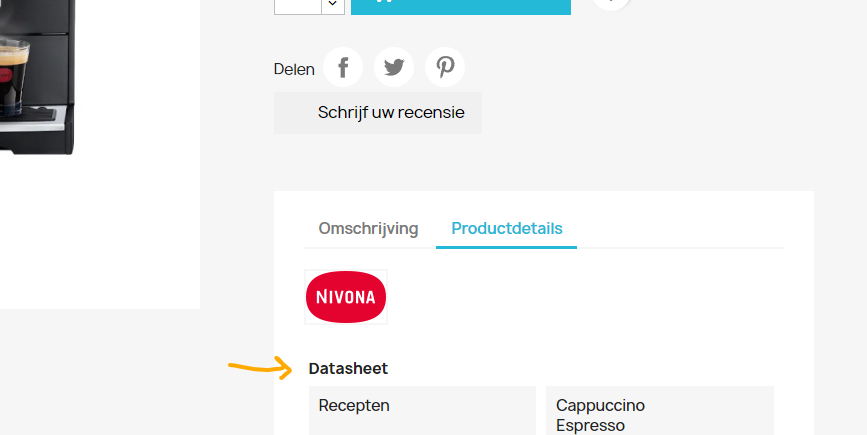Click the round button beside the blue button
Viewport: 867px width, 435px height.
click(x=611, y=3)
